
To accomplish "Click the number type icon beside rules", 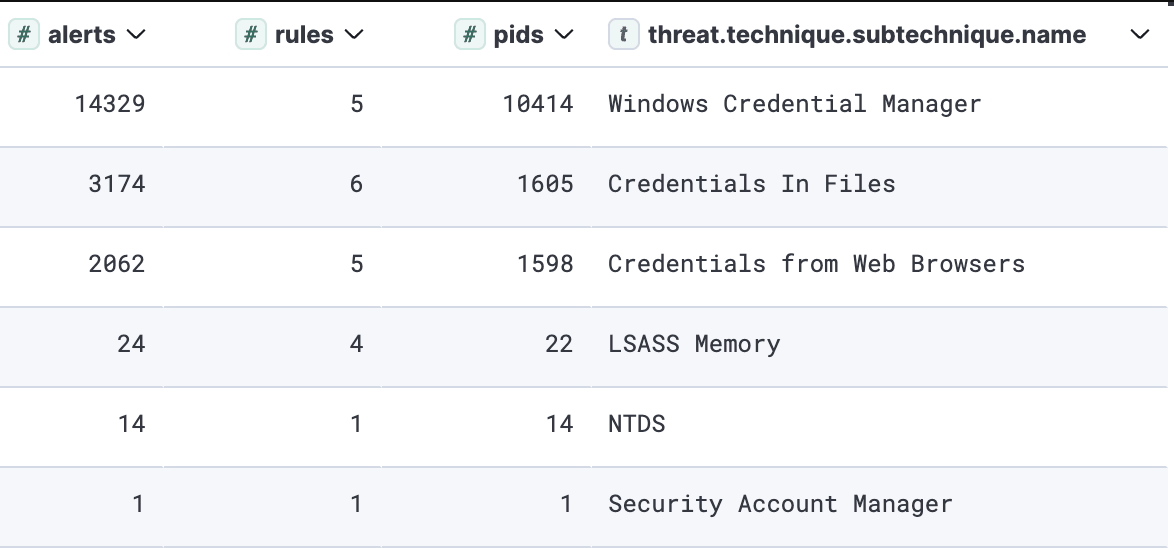I will tap(251, 35).
